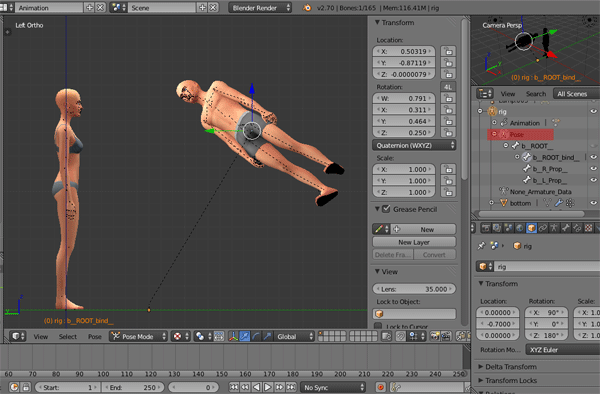Toggle visibility eye for bottom object
The image size is (600, 394).
click(x=593, y=203)
